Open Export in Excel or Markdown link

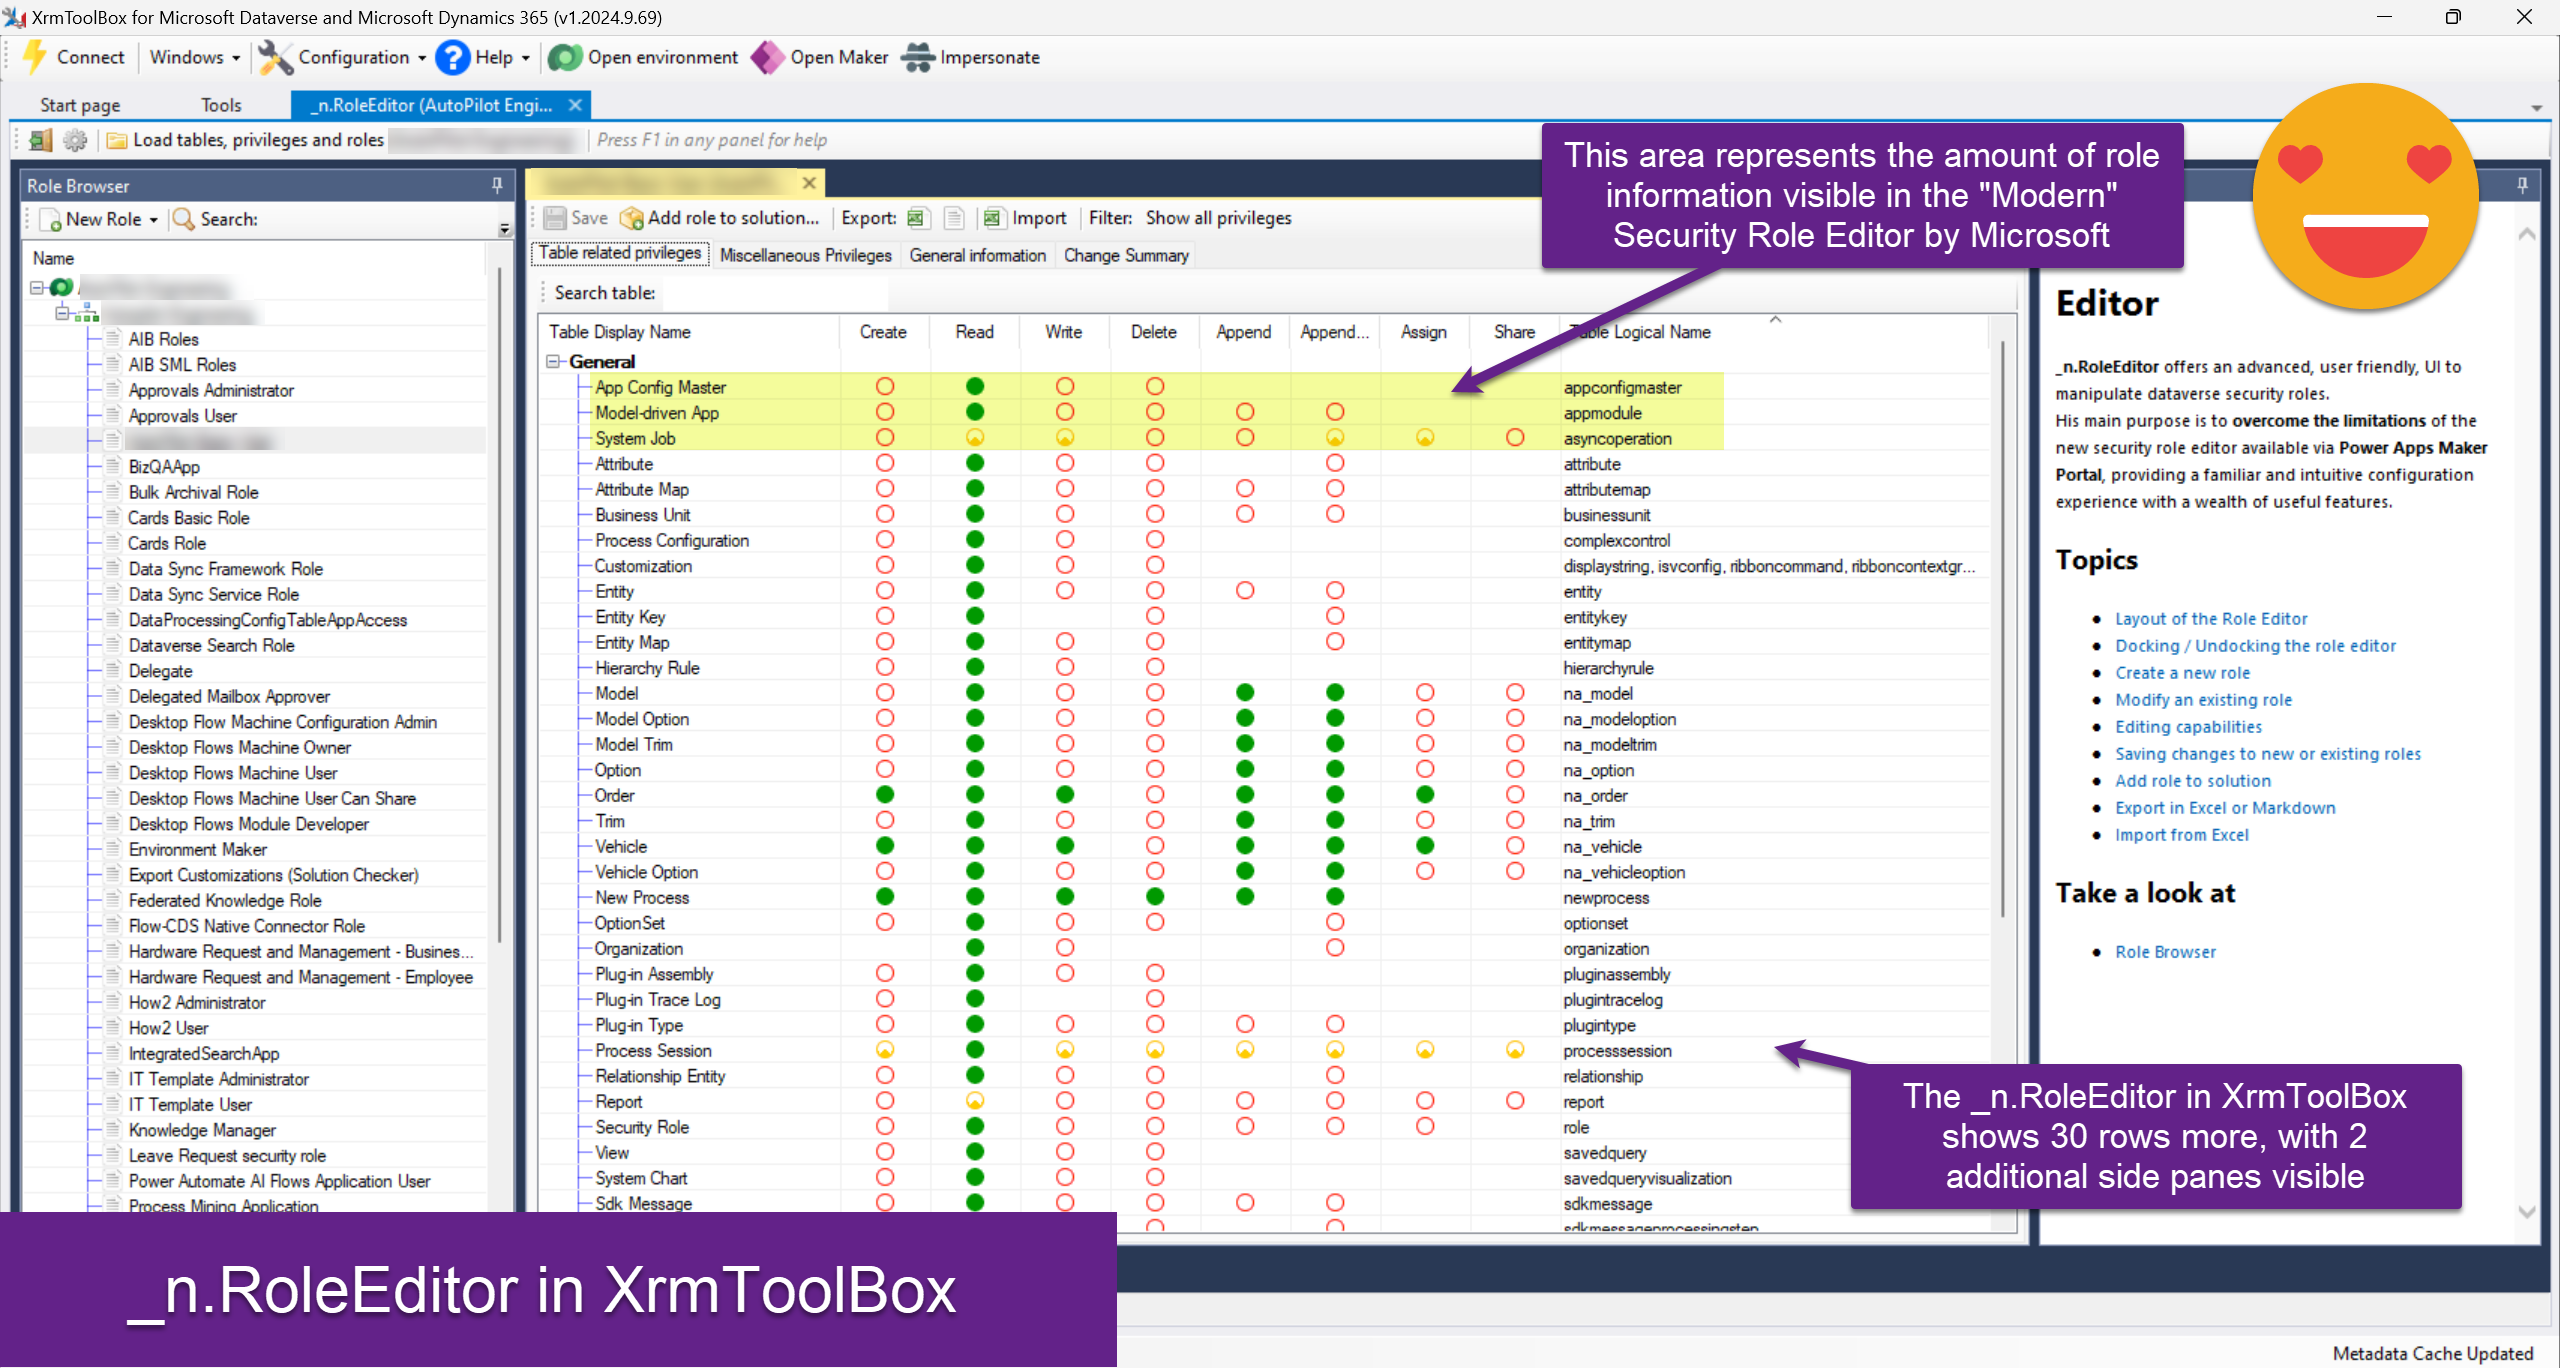[2225, 807]
